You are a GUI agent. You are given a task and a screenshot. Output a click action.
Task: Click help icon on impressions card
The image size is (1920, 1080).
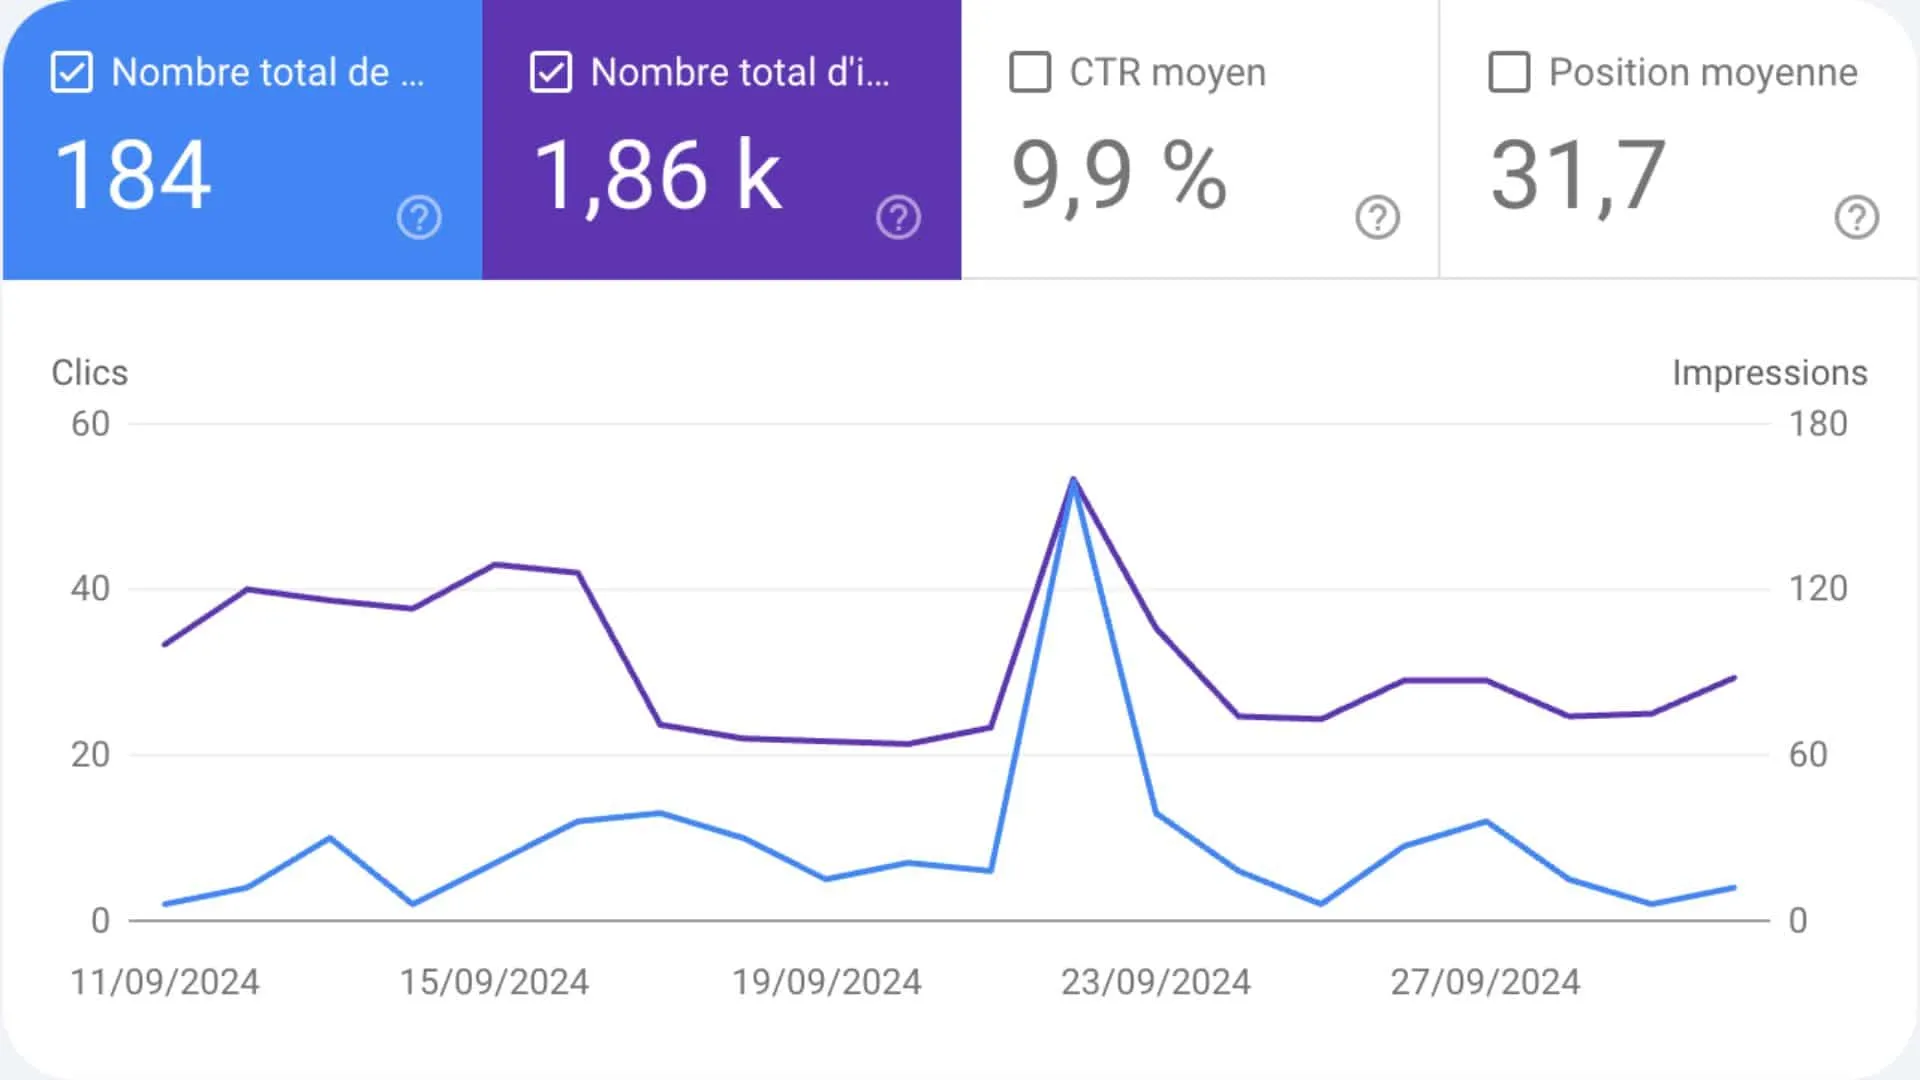pos(898,217)
